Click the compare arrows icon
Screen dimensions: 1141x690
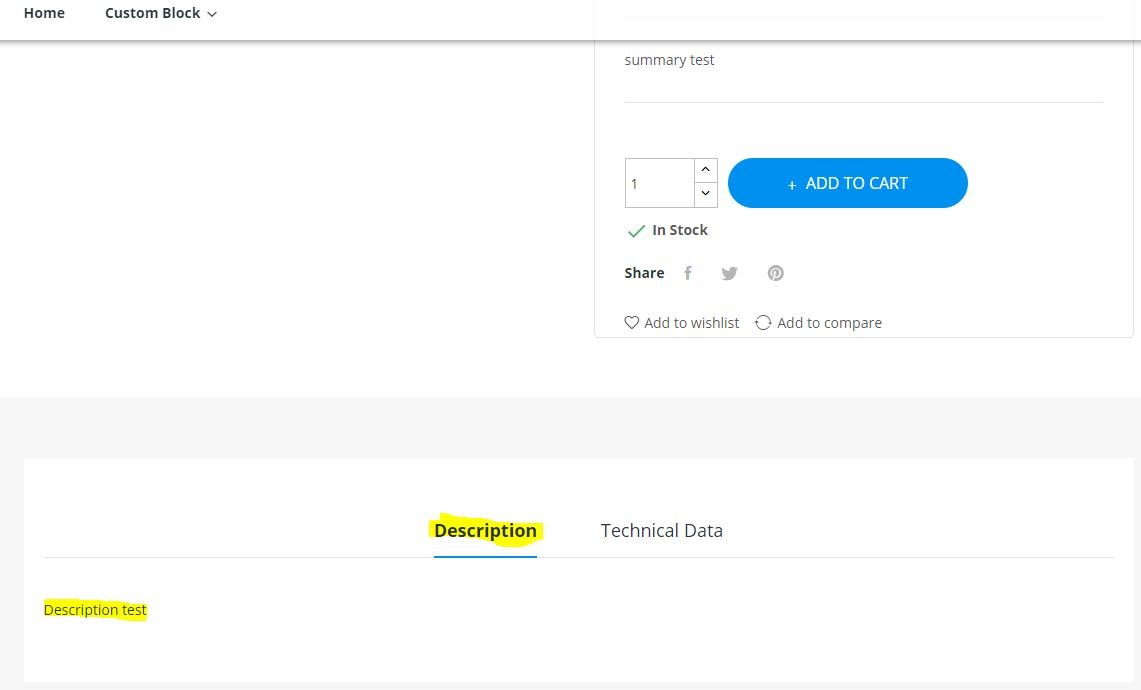point(763,322)
